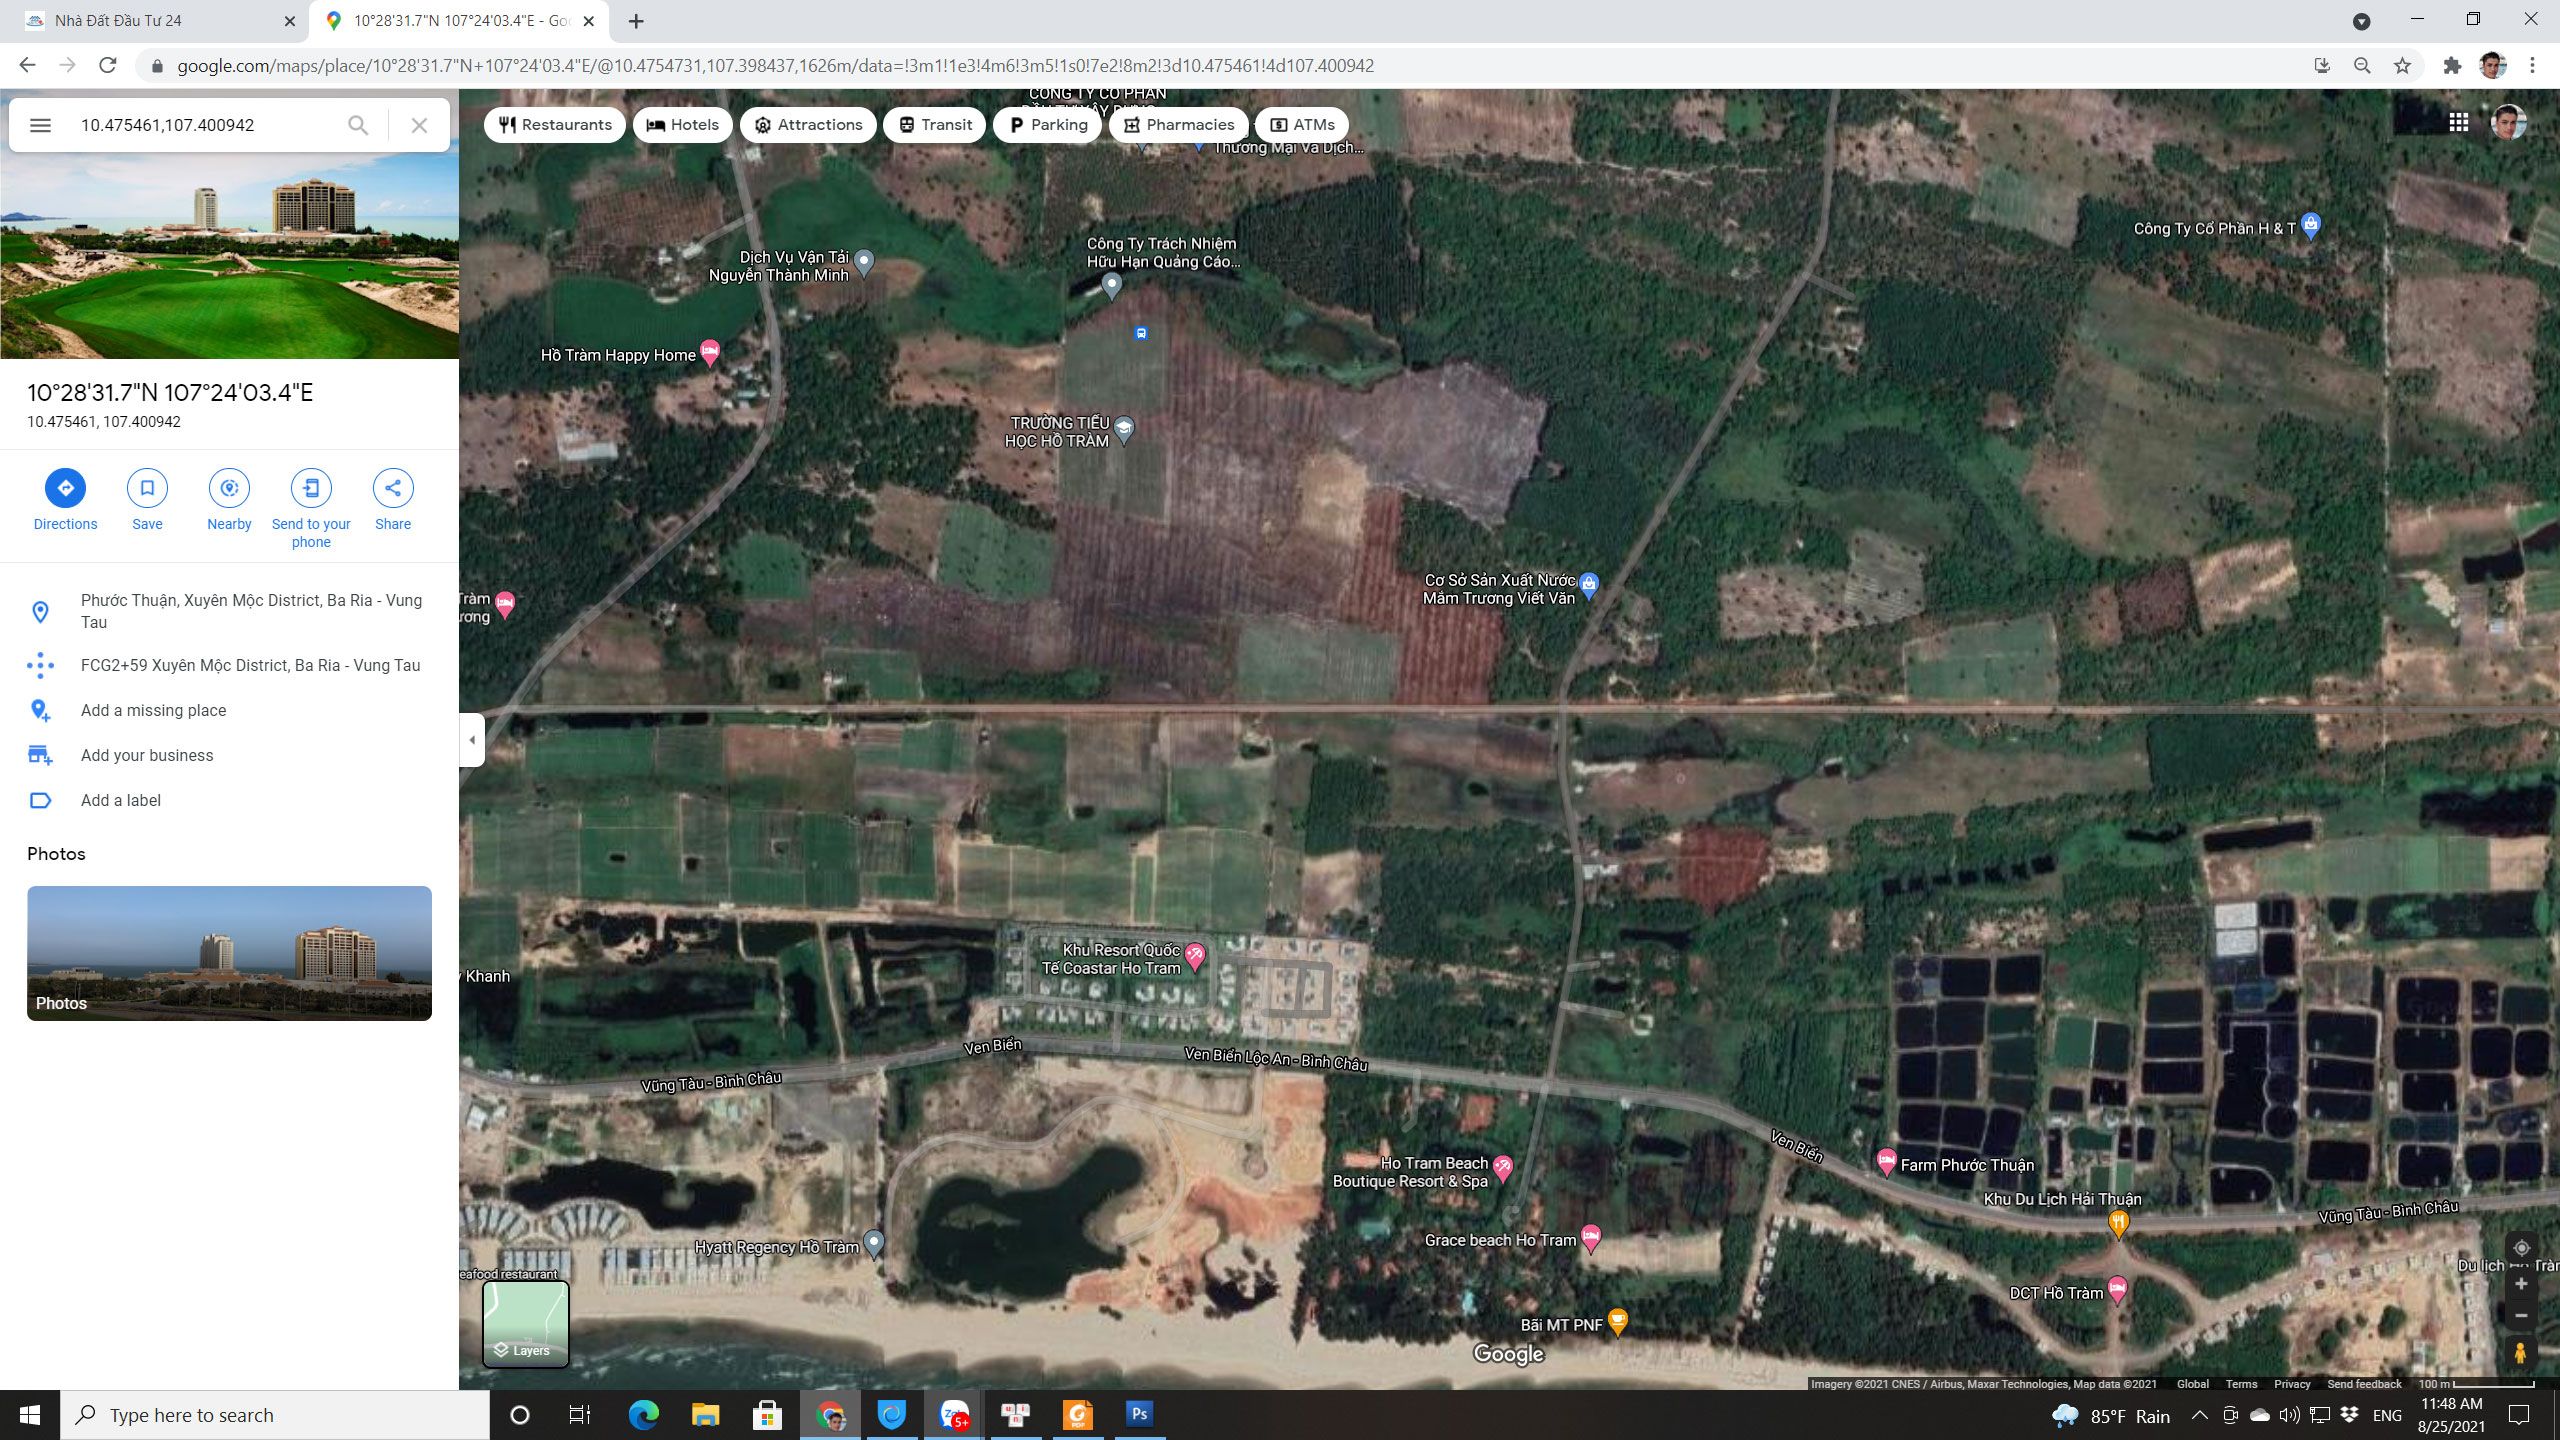The image size is (2560, 1440).
Task: Click the Bãi MT PNF marker
Action: (x=1618, y=1322)
